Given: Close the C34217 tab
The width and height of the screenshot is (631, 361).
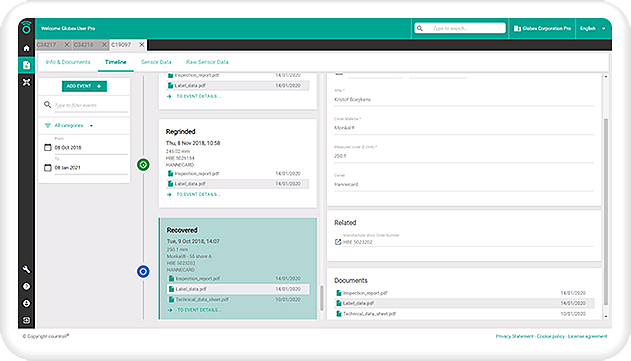Looking at the screenshot, I should (67, 45).
